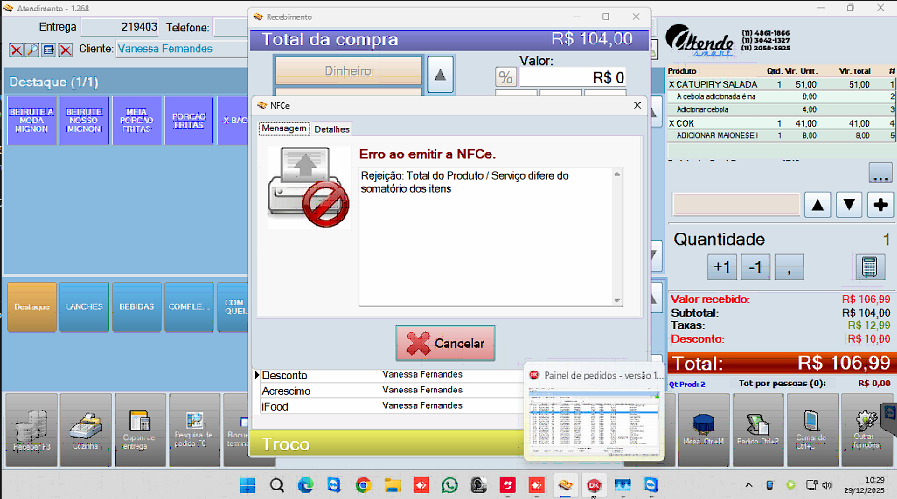897x499 pixels.
Task: Select BEBIDAS category button
Action: 137,307
